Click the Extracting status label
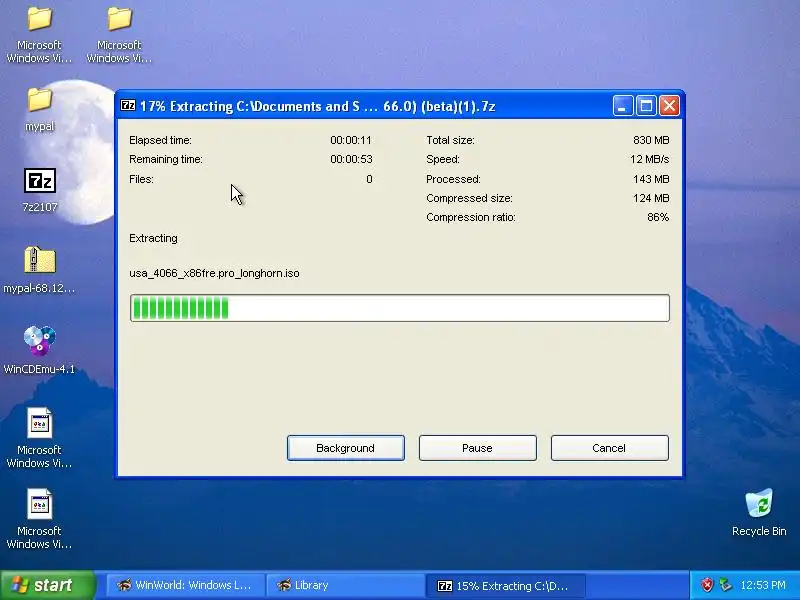 (x=153, y=238)
